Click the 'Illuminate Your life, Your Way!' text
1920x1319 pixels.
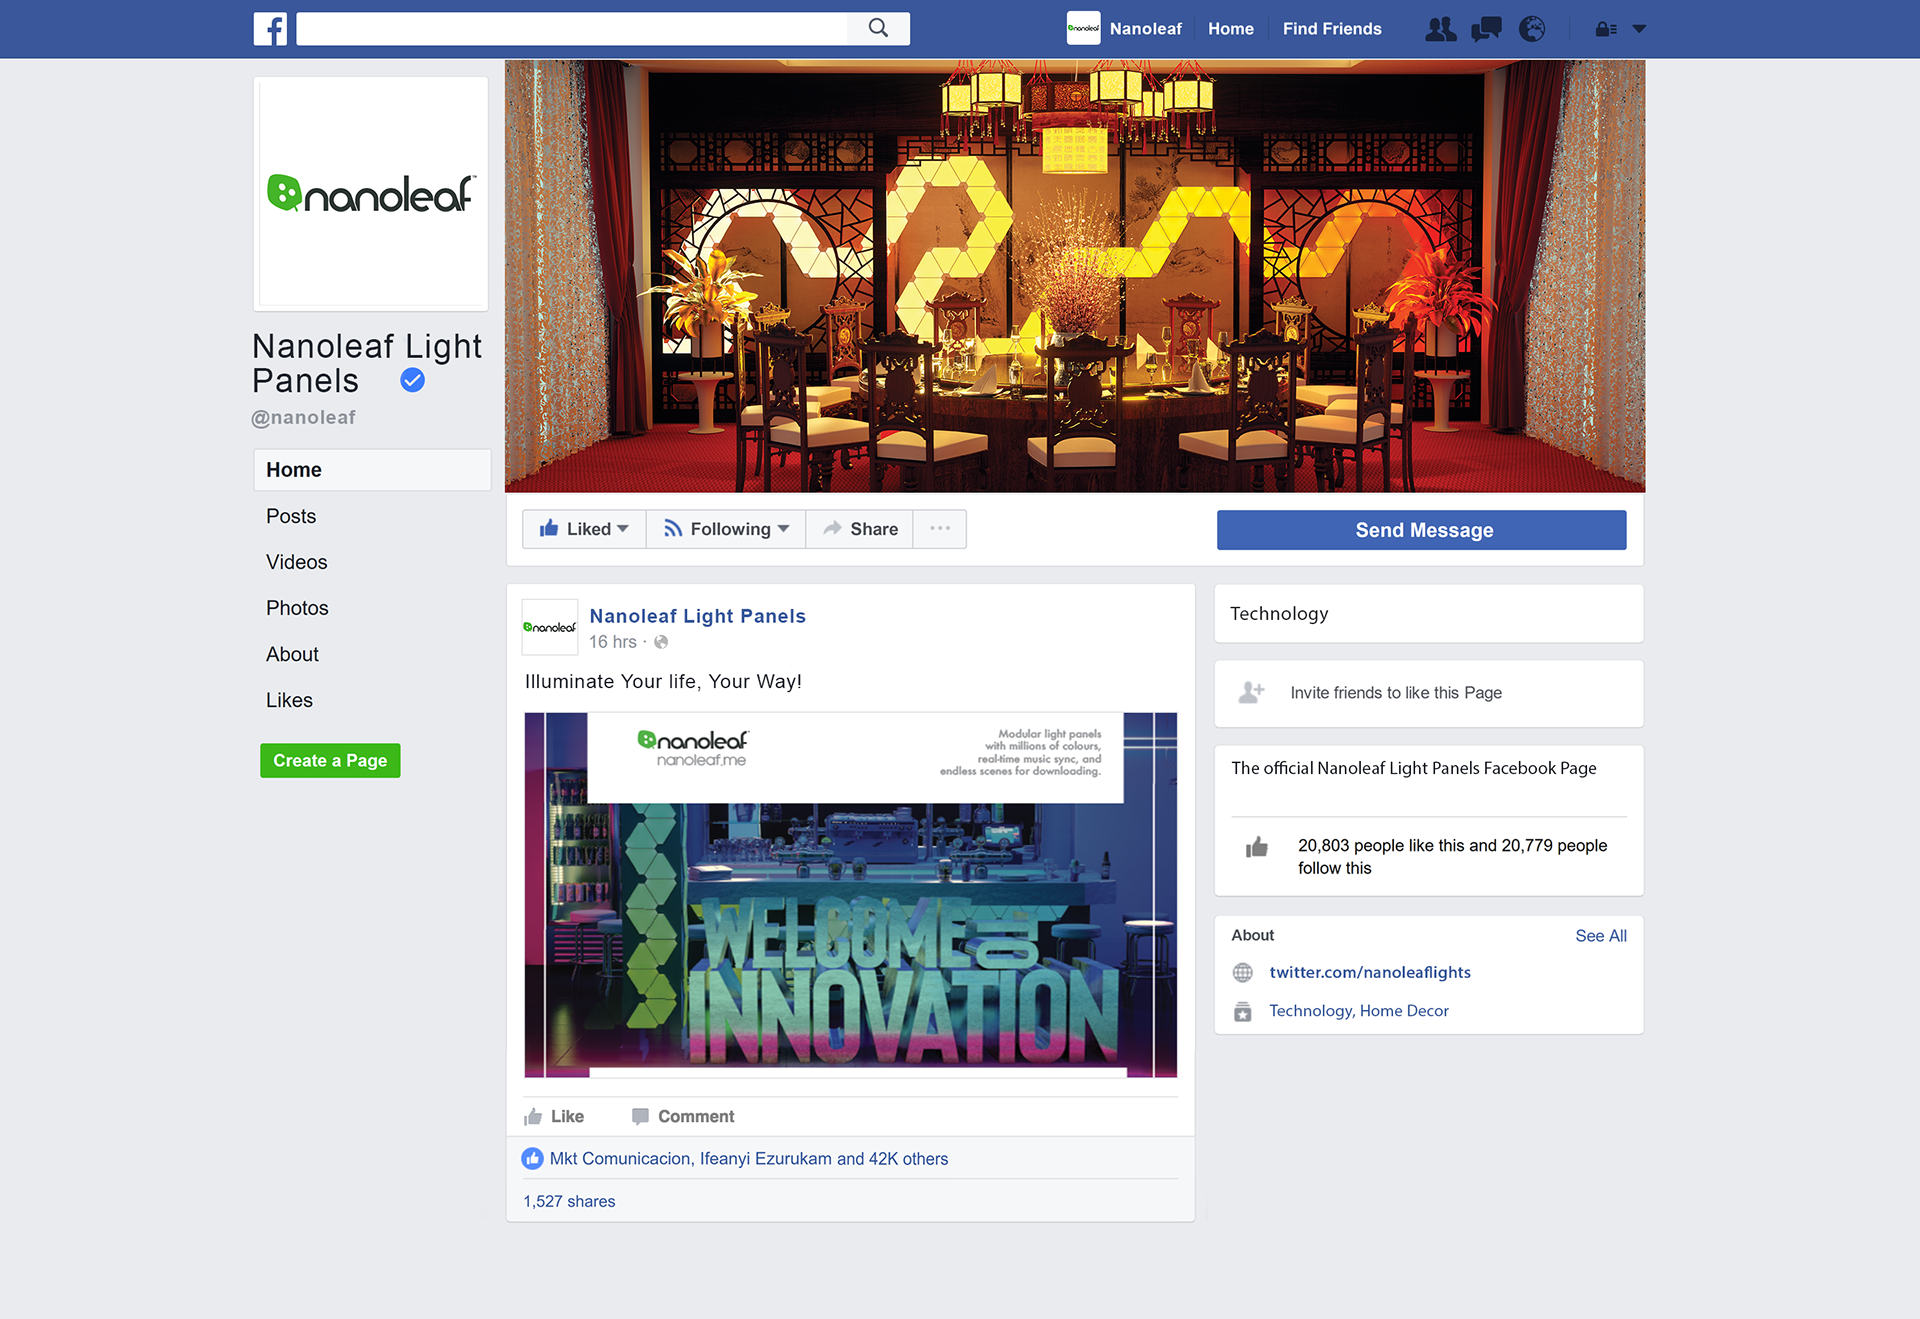(663, 681)
